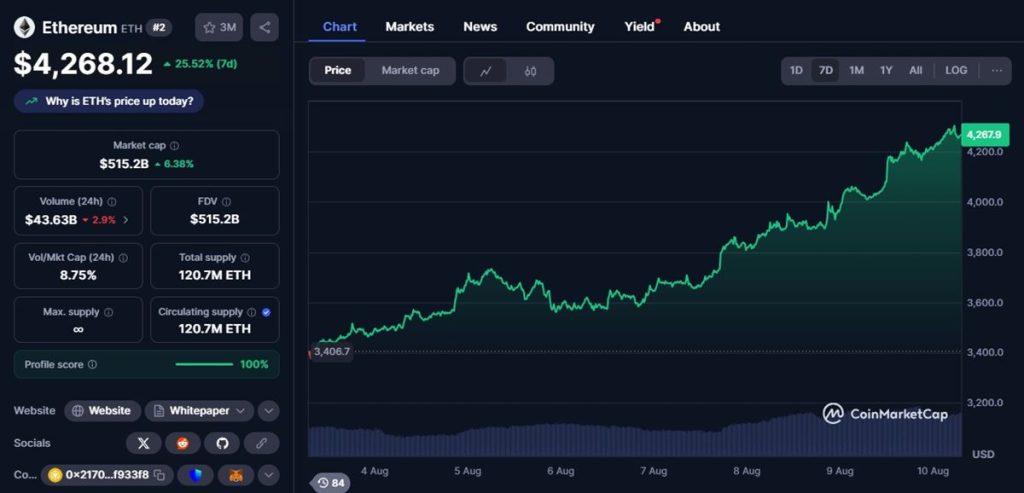
Task: Click the info icon next to Market cap
Action: coord(174,146)
